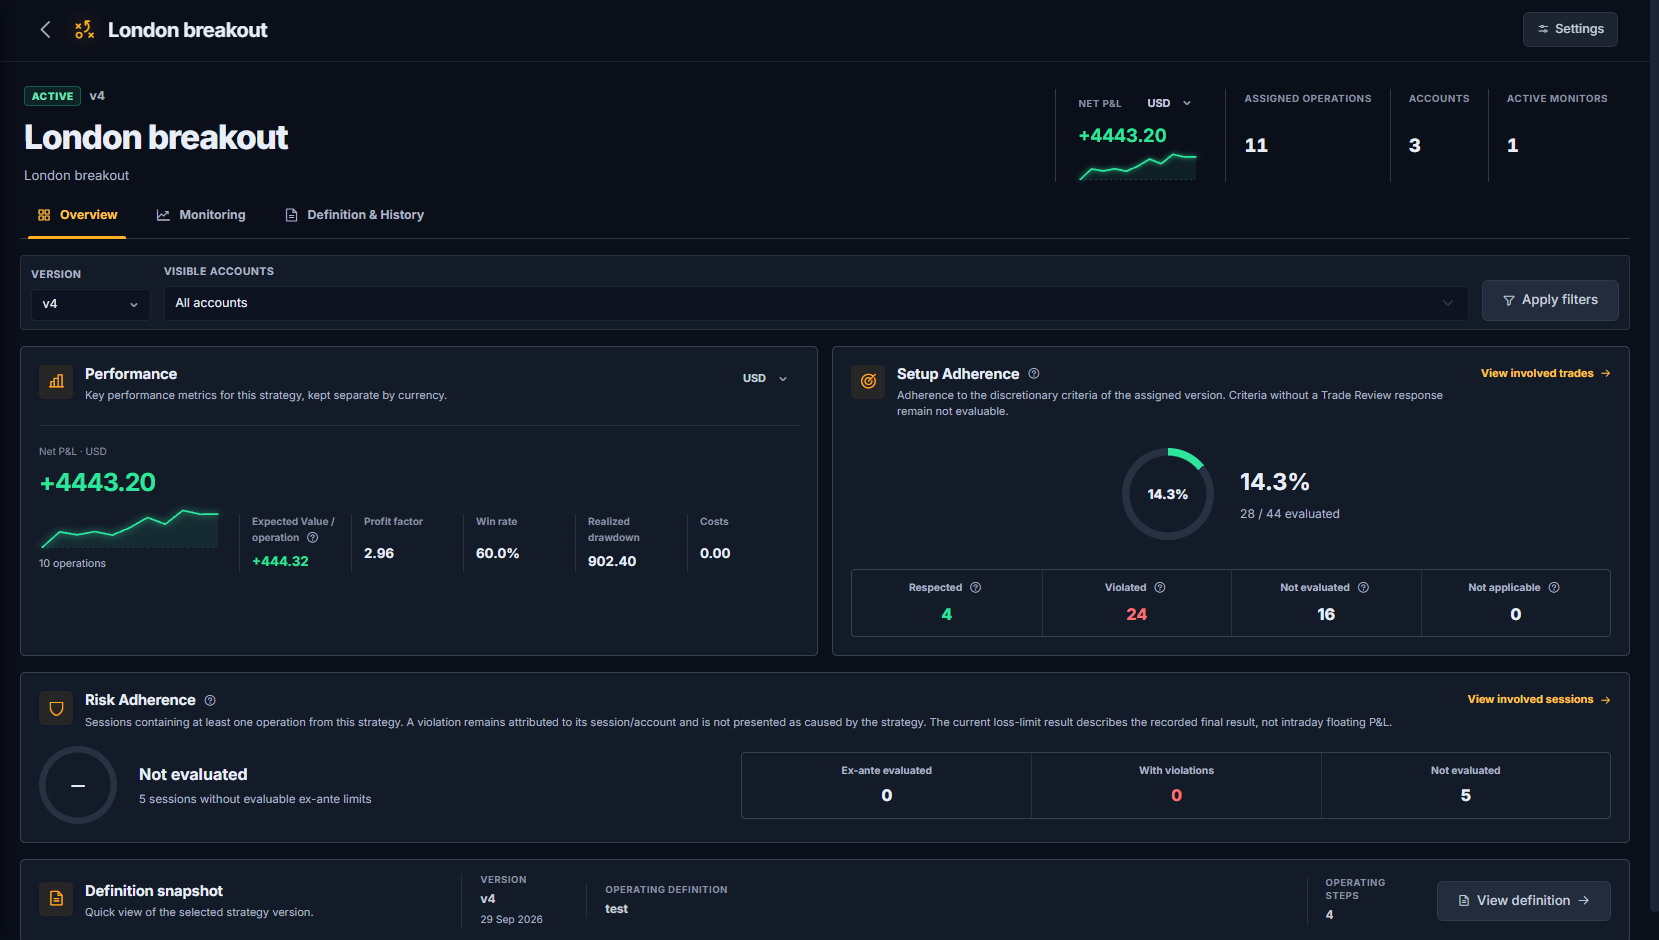Click Apply filters button
Viewport: 1659px width, 940px height.
tap(1550, 300)
